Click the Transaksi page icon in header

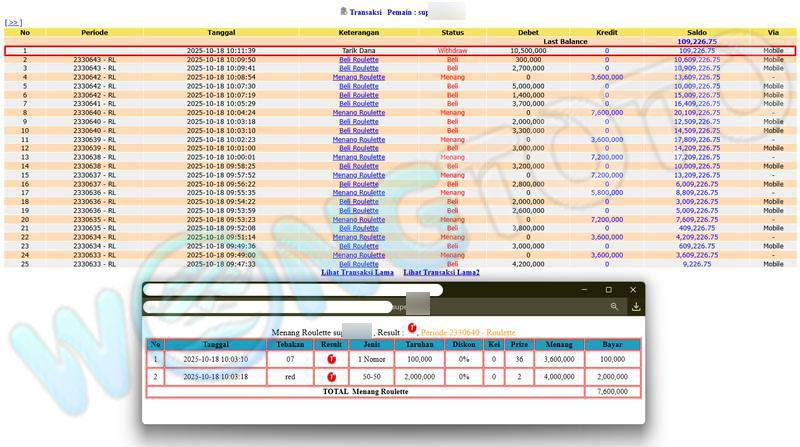pyautogui.click(x=343, y=11)
